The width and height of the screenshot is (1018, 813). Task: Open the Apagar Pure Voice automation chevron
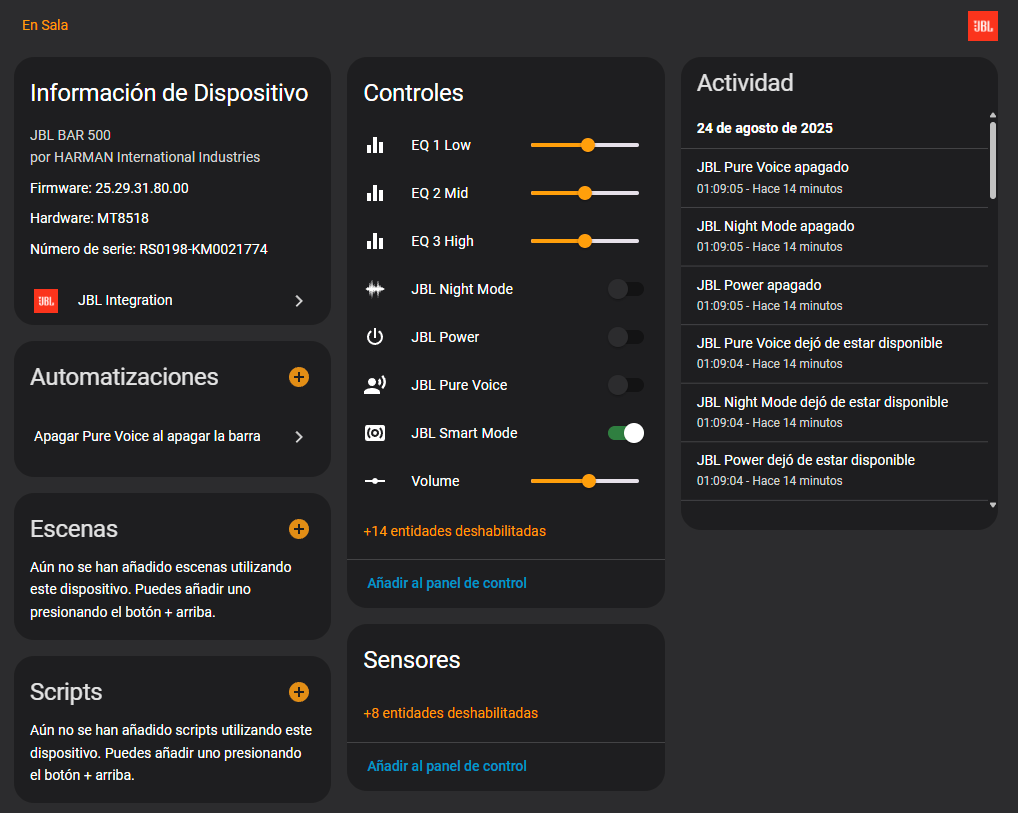[299, 436]
